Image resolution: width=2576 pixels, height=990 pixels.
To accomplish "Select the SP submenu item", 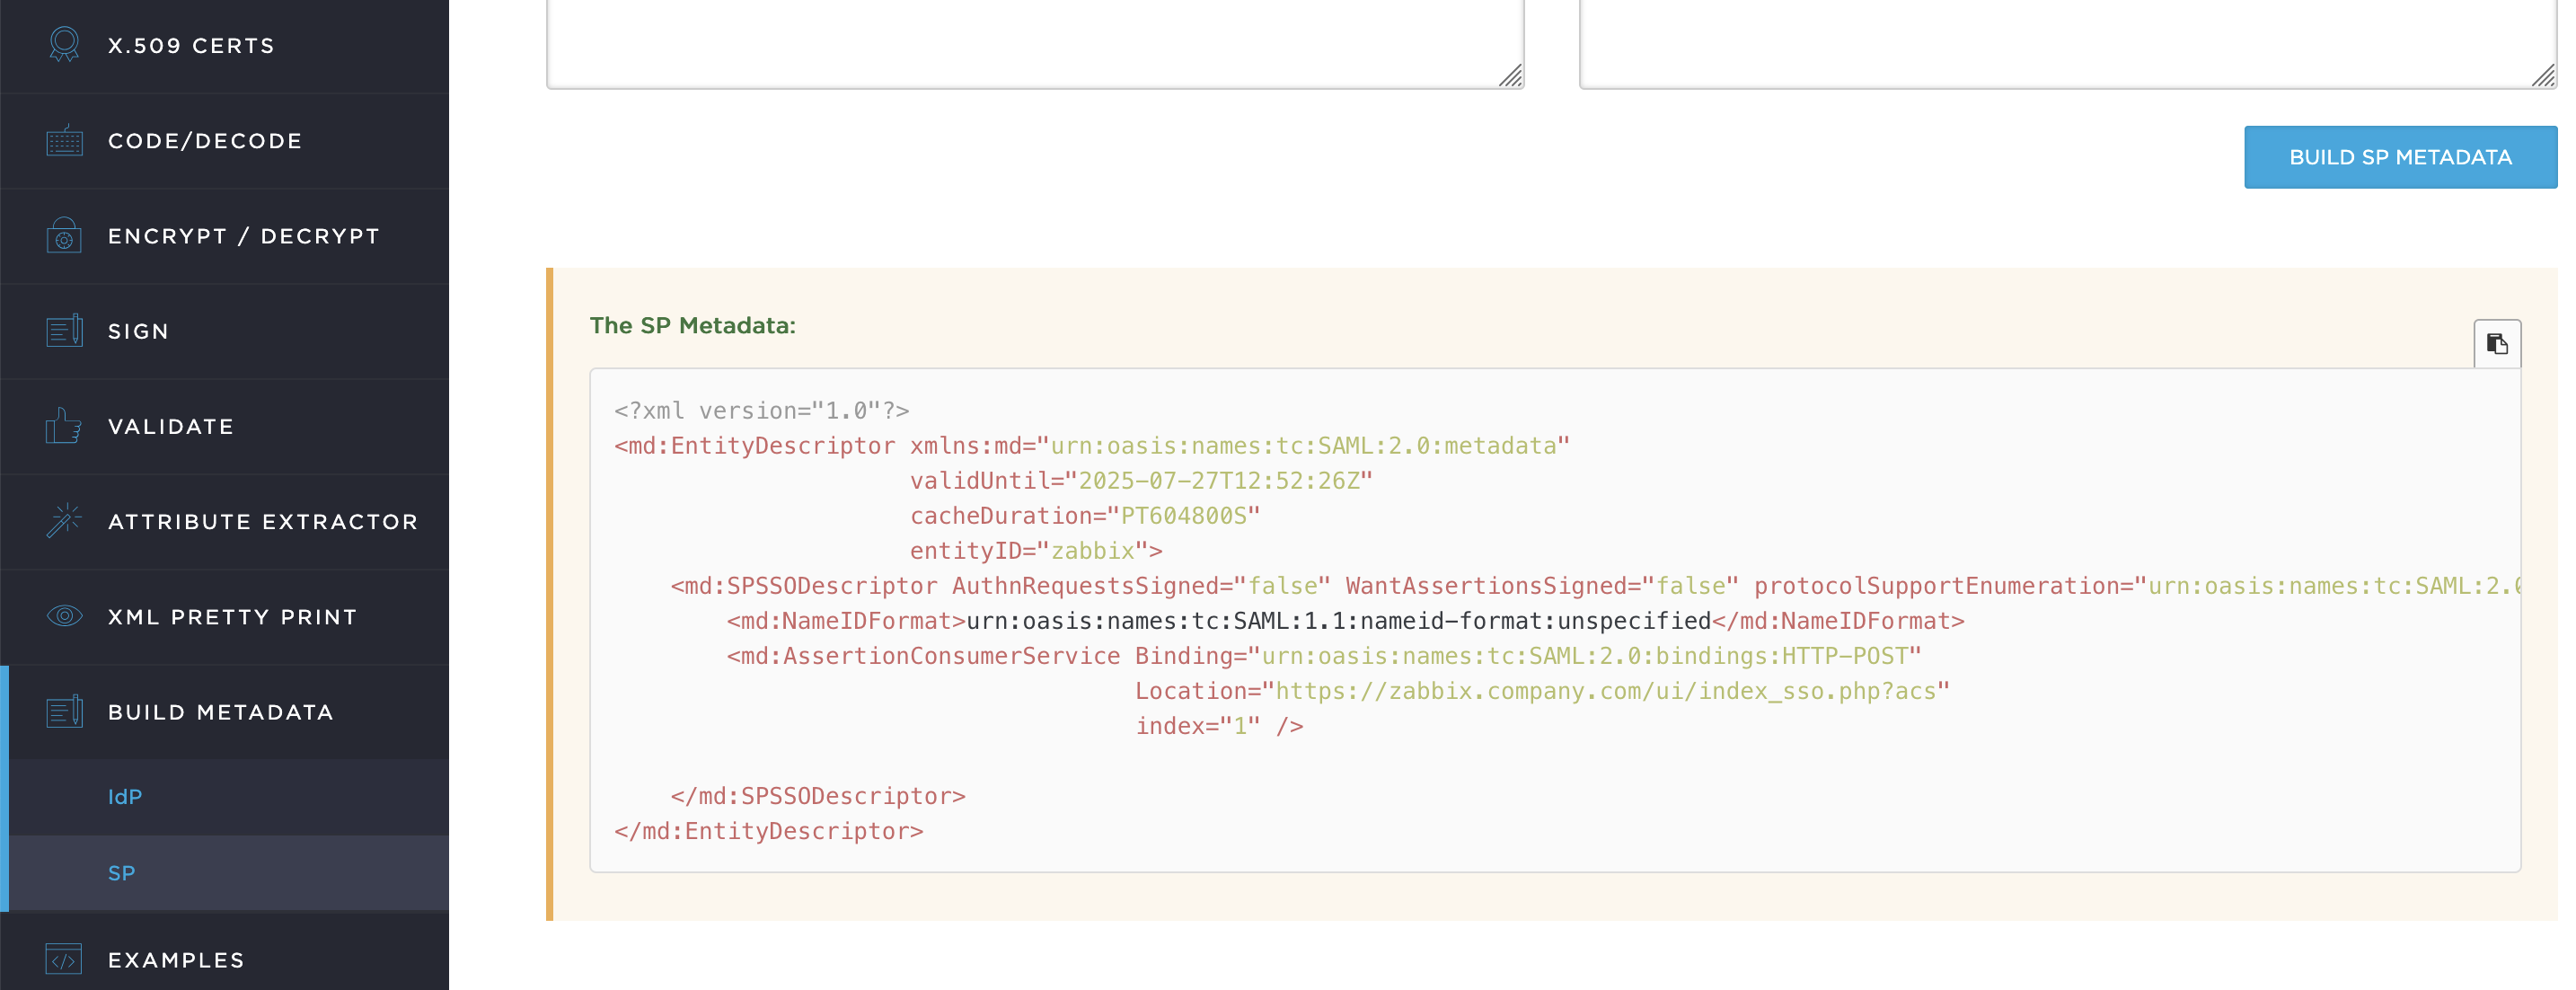I will [x=121, y=873].
